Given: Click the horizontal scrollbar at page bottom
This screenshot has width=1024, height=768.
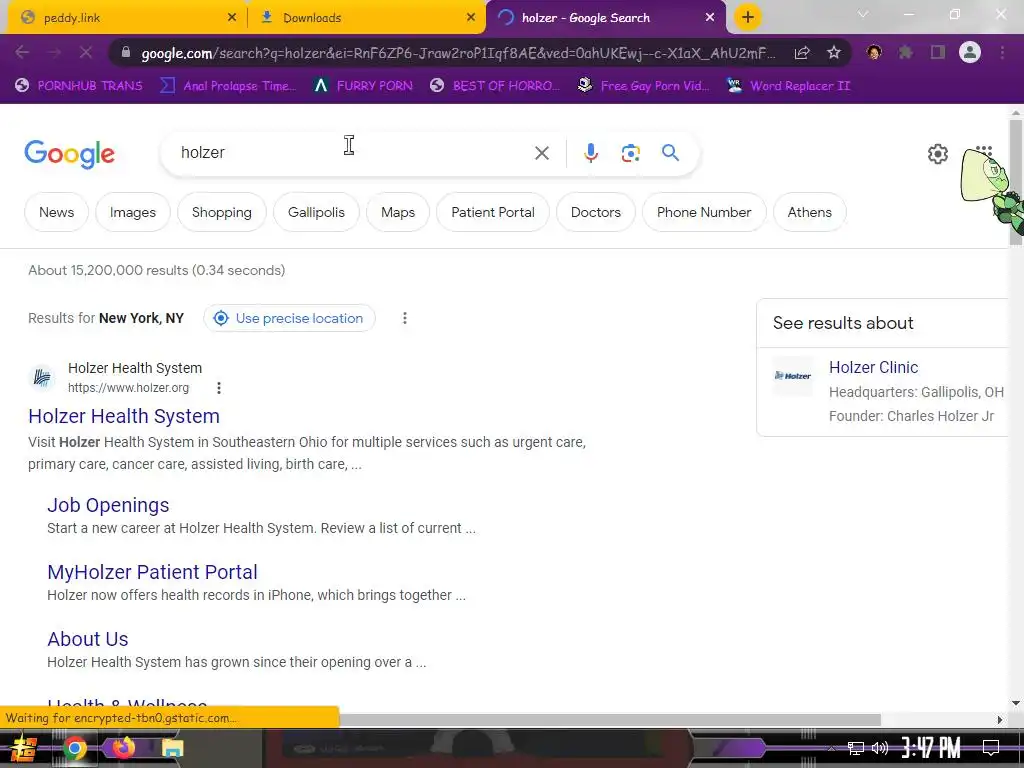Looking at the screenshot, I should pos(610,720).
